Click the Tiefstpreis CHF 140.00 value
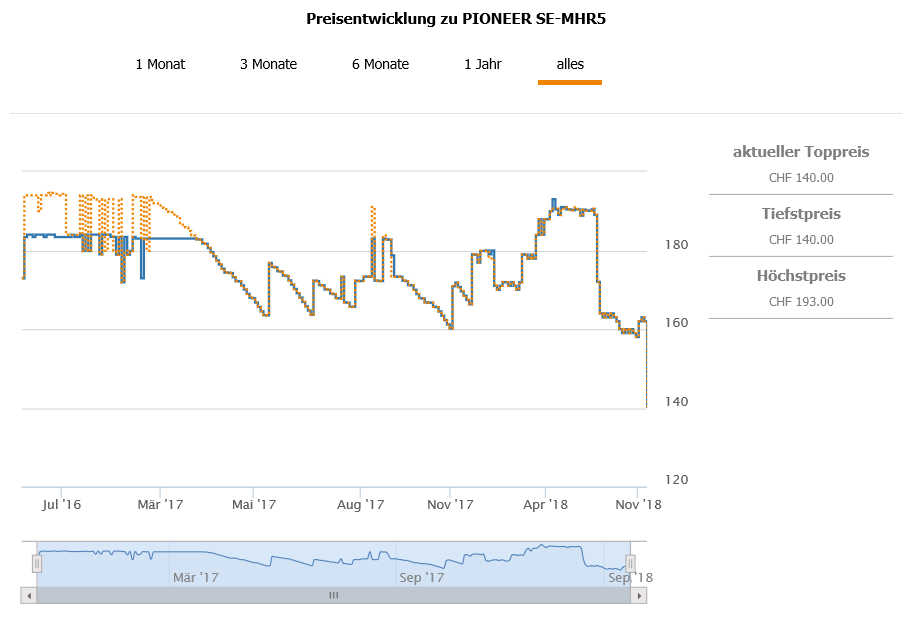910x617 pixels. [x=801, y=240]
